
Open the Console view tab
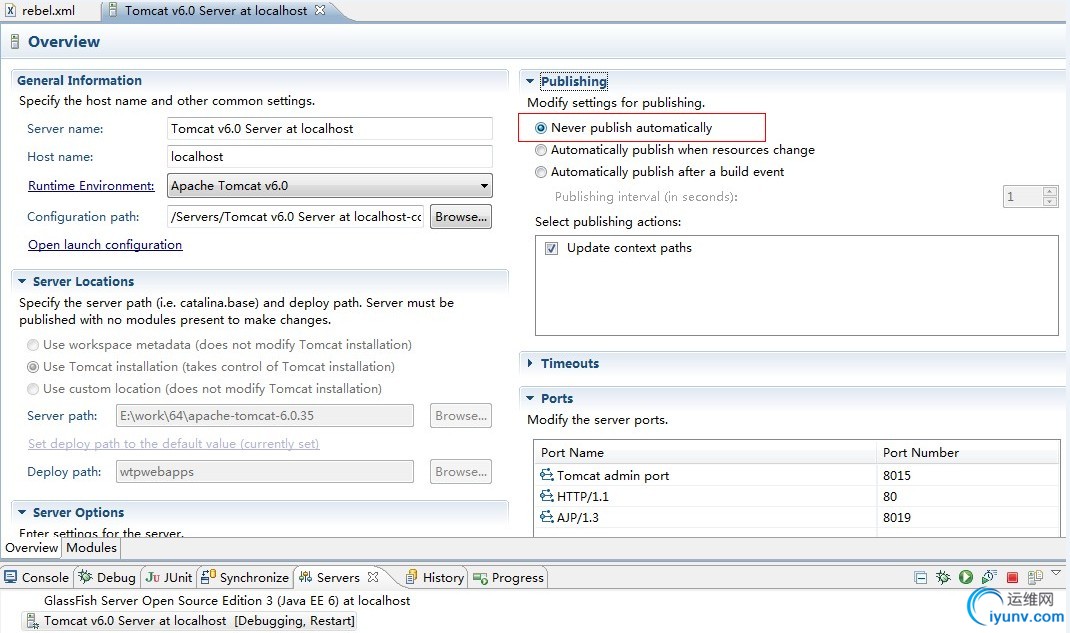point(37,578)
